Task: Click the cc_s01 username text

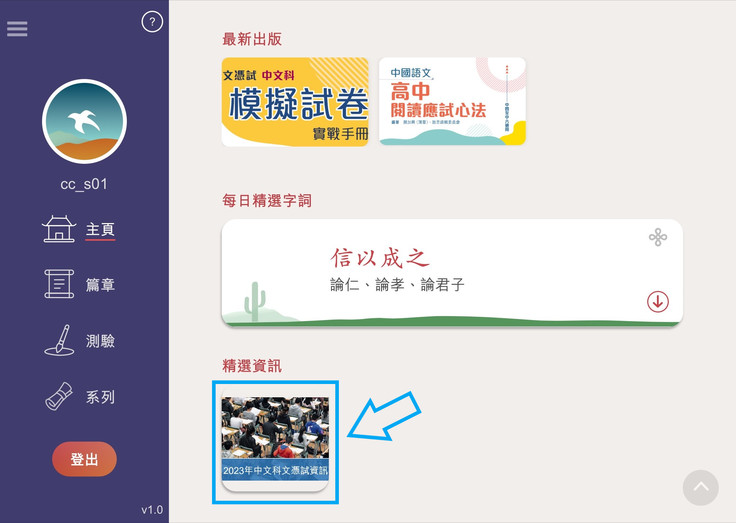Action: pos(84,184)
